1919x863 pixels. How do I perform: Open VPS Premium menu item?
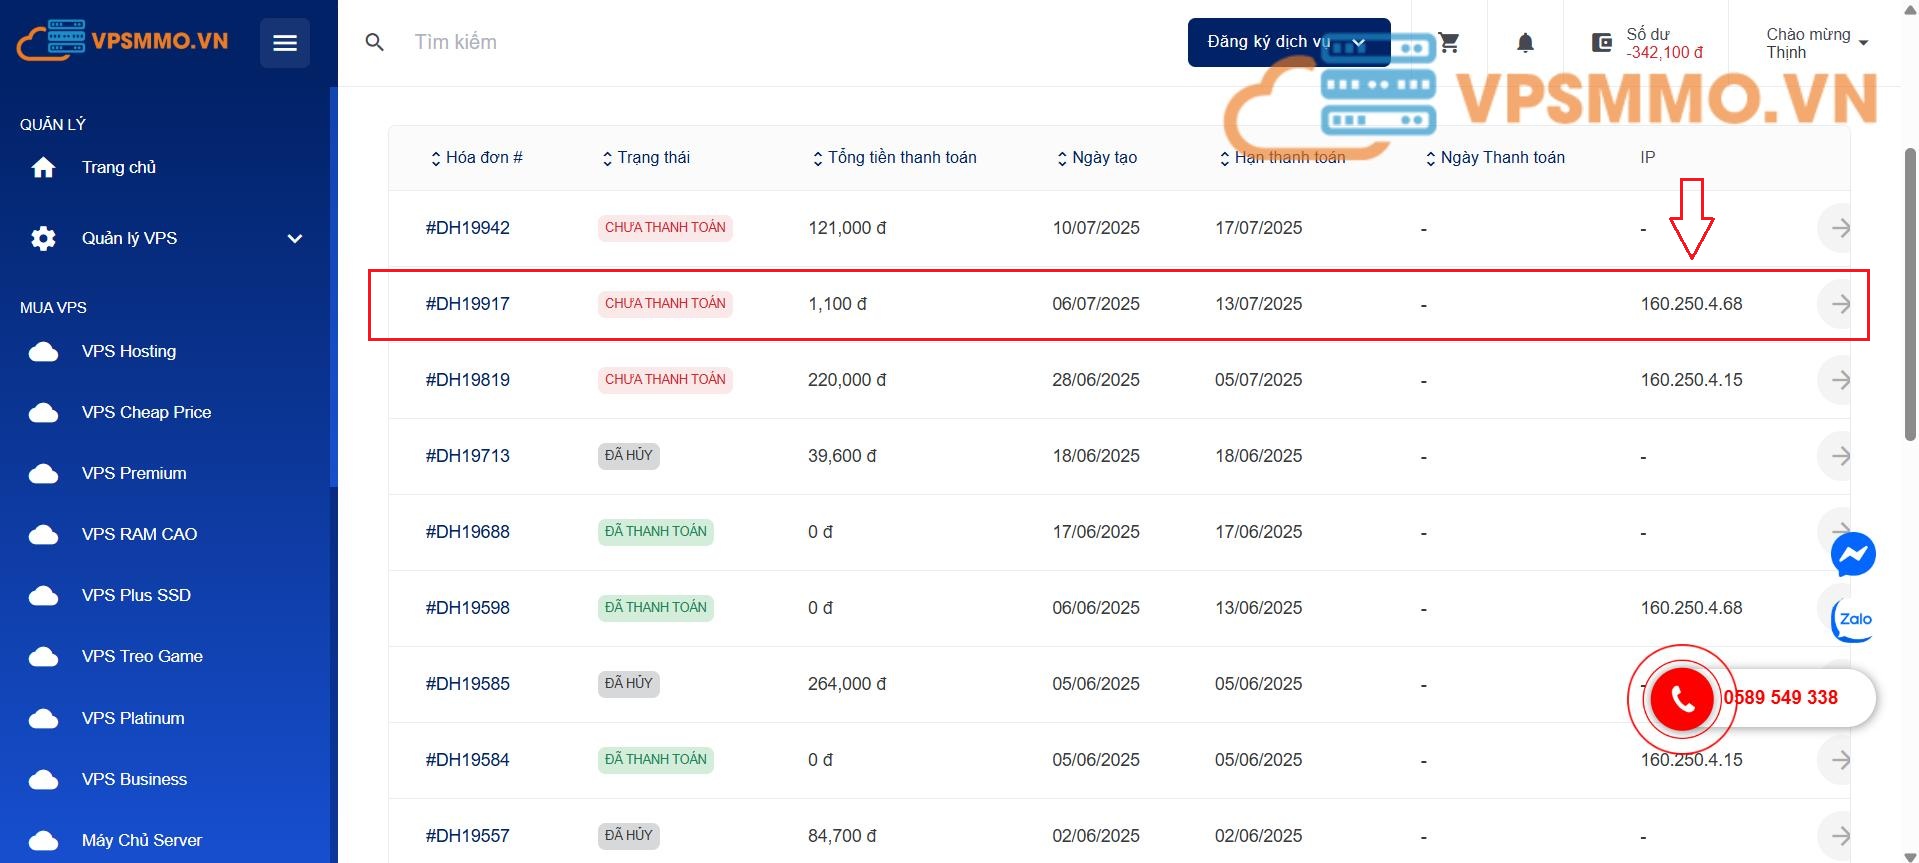pyautogui.click(x=134, y=473)
